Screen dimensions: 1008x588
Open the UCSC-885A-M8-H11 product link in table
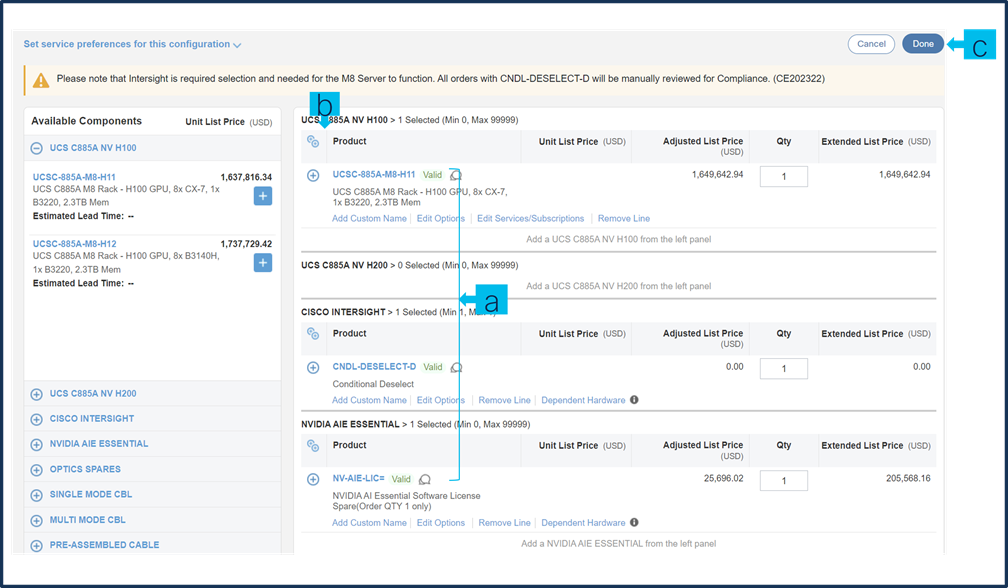(374, 174)
